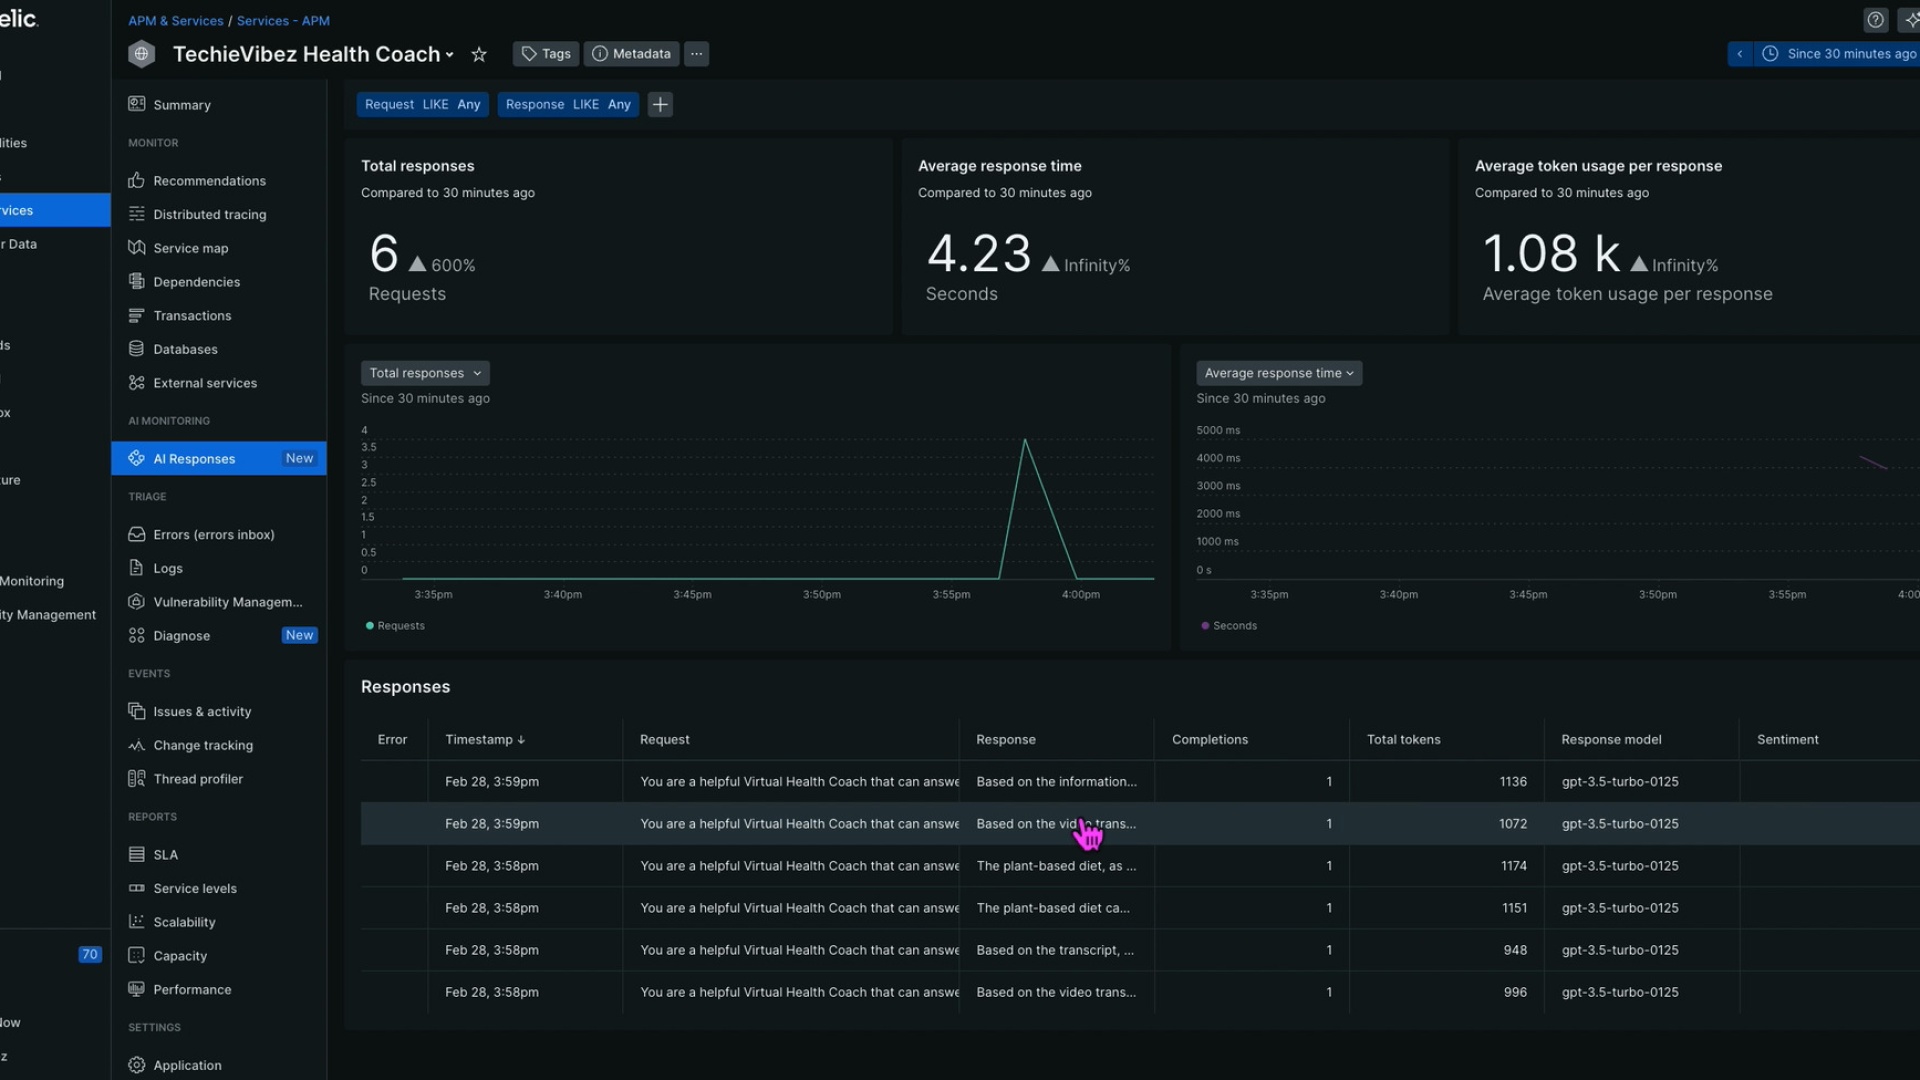The height and width of the screenshot is (1080, 1920).
Task: Click the Service levels icon
Action: click(137, 888)
